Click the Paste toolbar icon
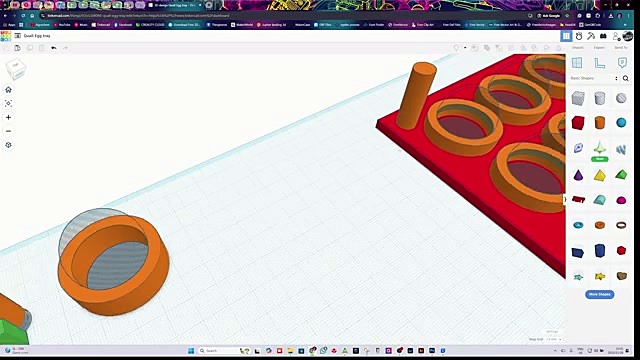This screenshot has width=640, height=360. [x=18, y=48]
